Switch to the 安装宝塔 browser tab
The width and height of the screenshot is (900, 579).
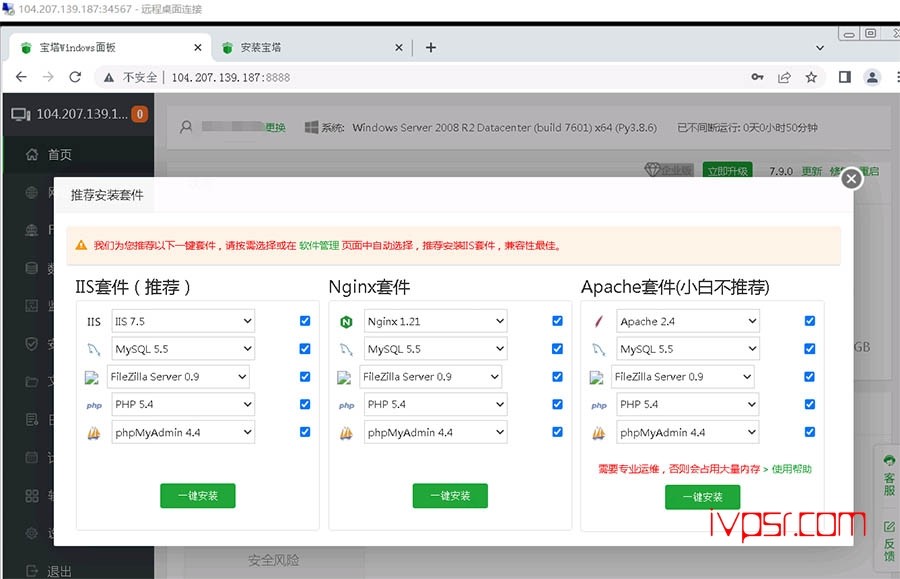pyautogui.click(x=312, y=48)
